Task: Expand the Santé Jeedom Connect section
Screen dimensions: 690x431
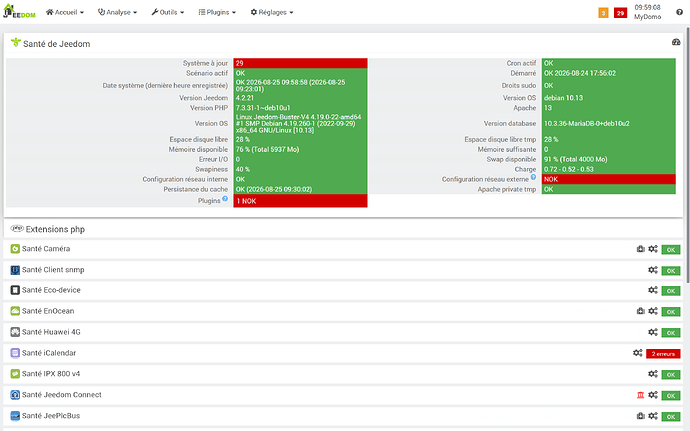Action: pos(343,395)
